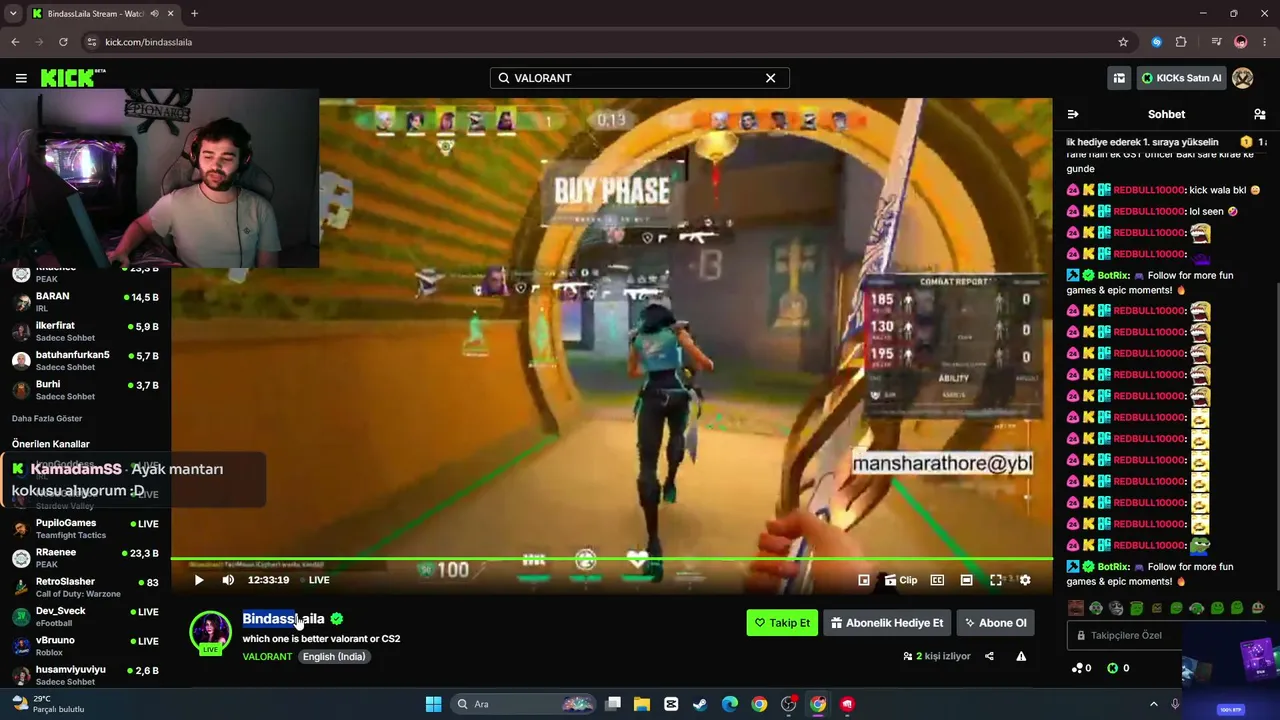Open husamviyuviyu recommended channel
1280x720 pixels.
85,675
